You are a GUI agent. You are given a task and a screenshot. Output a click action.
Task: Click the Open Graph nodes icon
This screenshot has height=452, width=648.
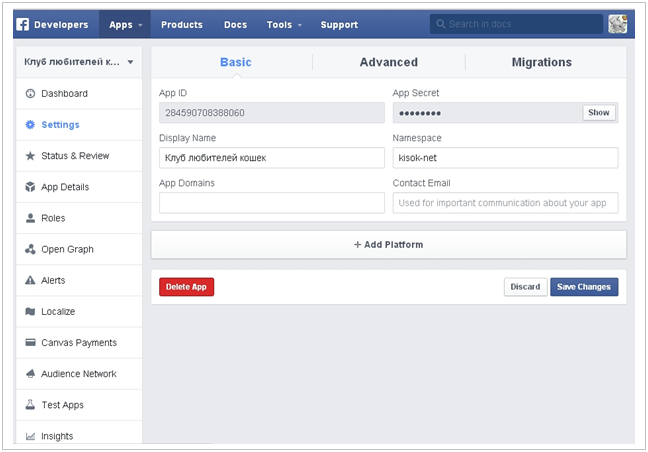pyautogui.click(x=30, y=249)
